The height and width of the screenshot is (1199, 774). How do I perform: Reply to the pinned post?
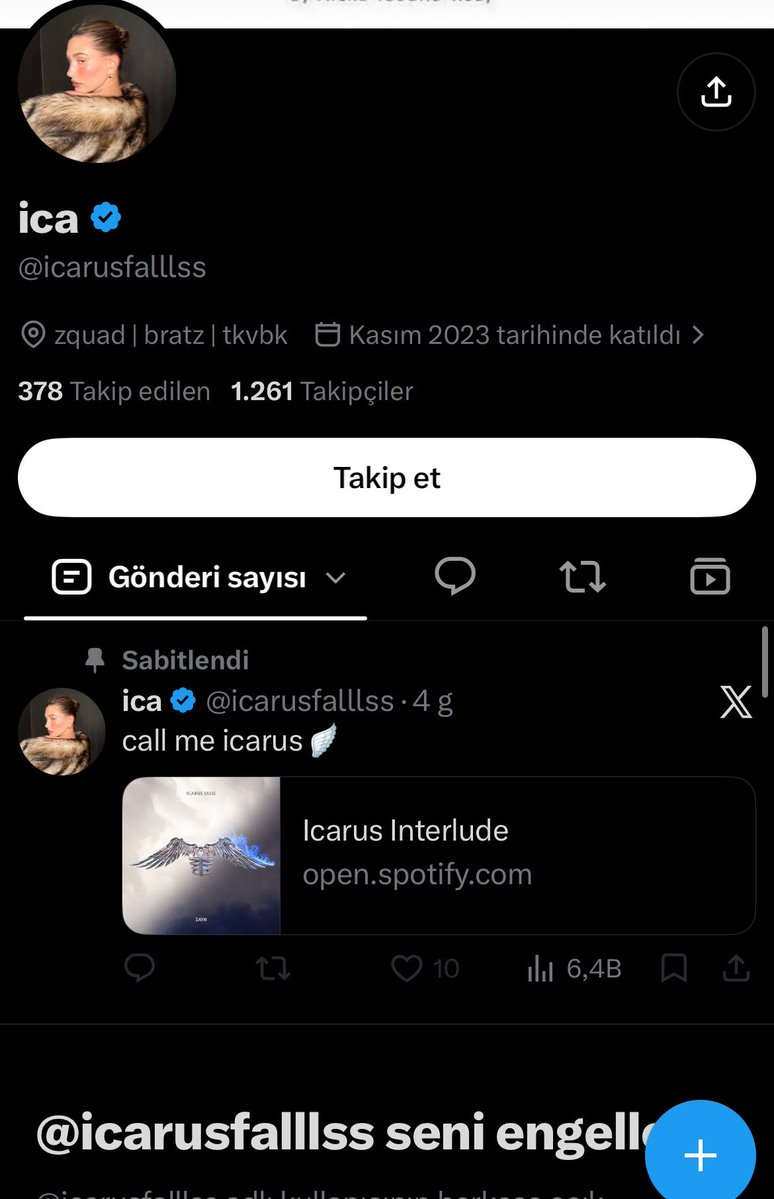(139, 968)
